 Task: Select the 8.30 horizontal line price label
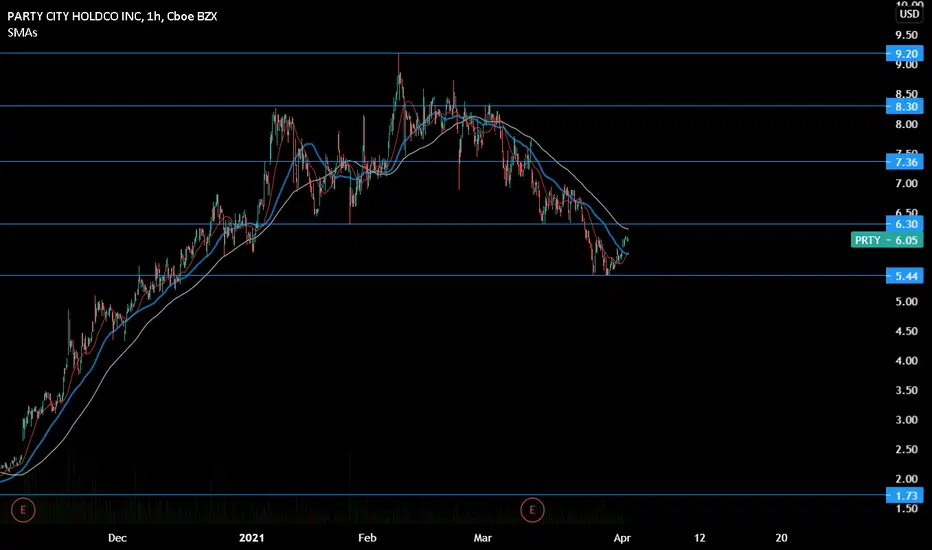[x=904, y=106]
